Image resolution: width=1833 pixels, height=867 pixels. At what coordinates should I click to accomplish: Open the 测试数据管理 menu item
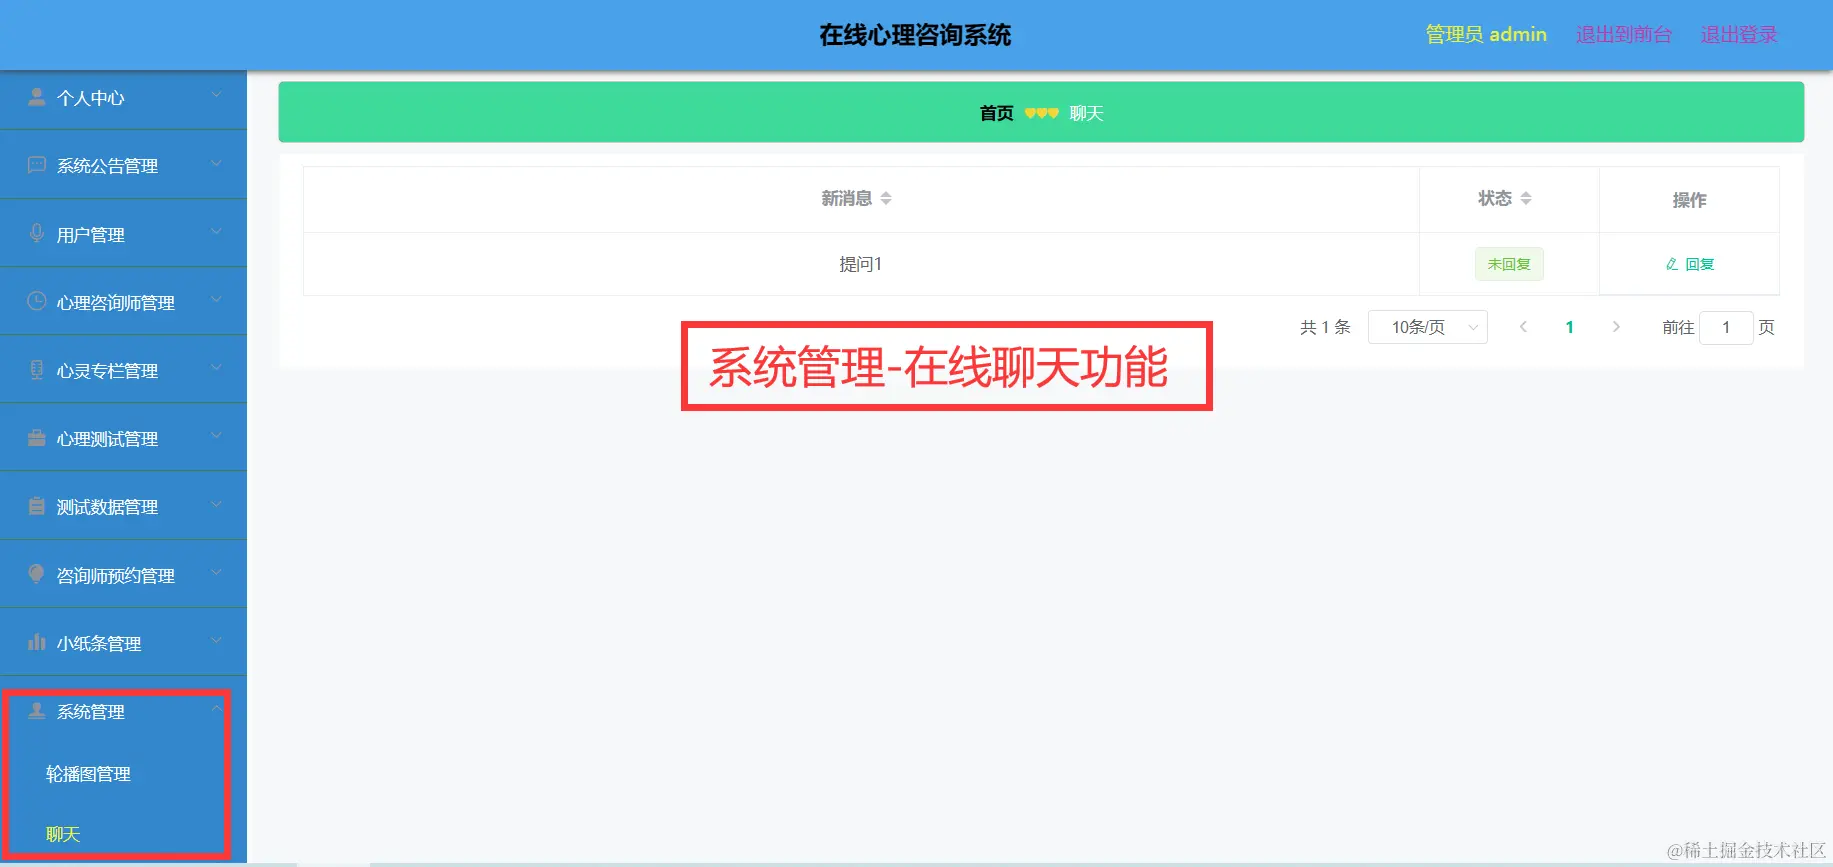123,507
